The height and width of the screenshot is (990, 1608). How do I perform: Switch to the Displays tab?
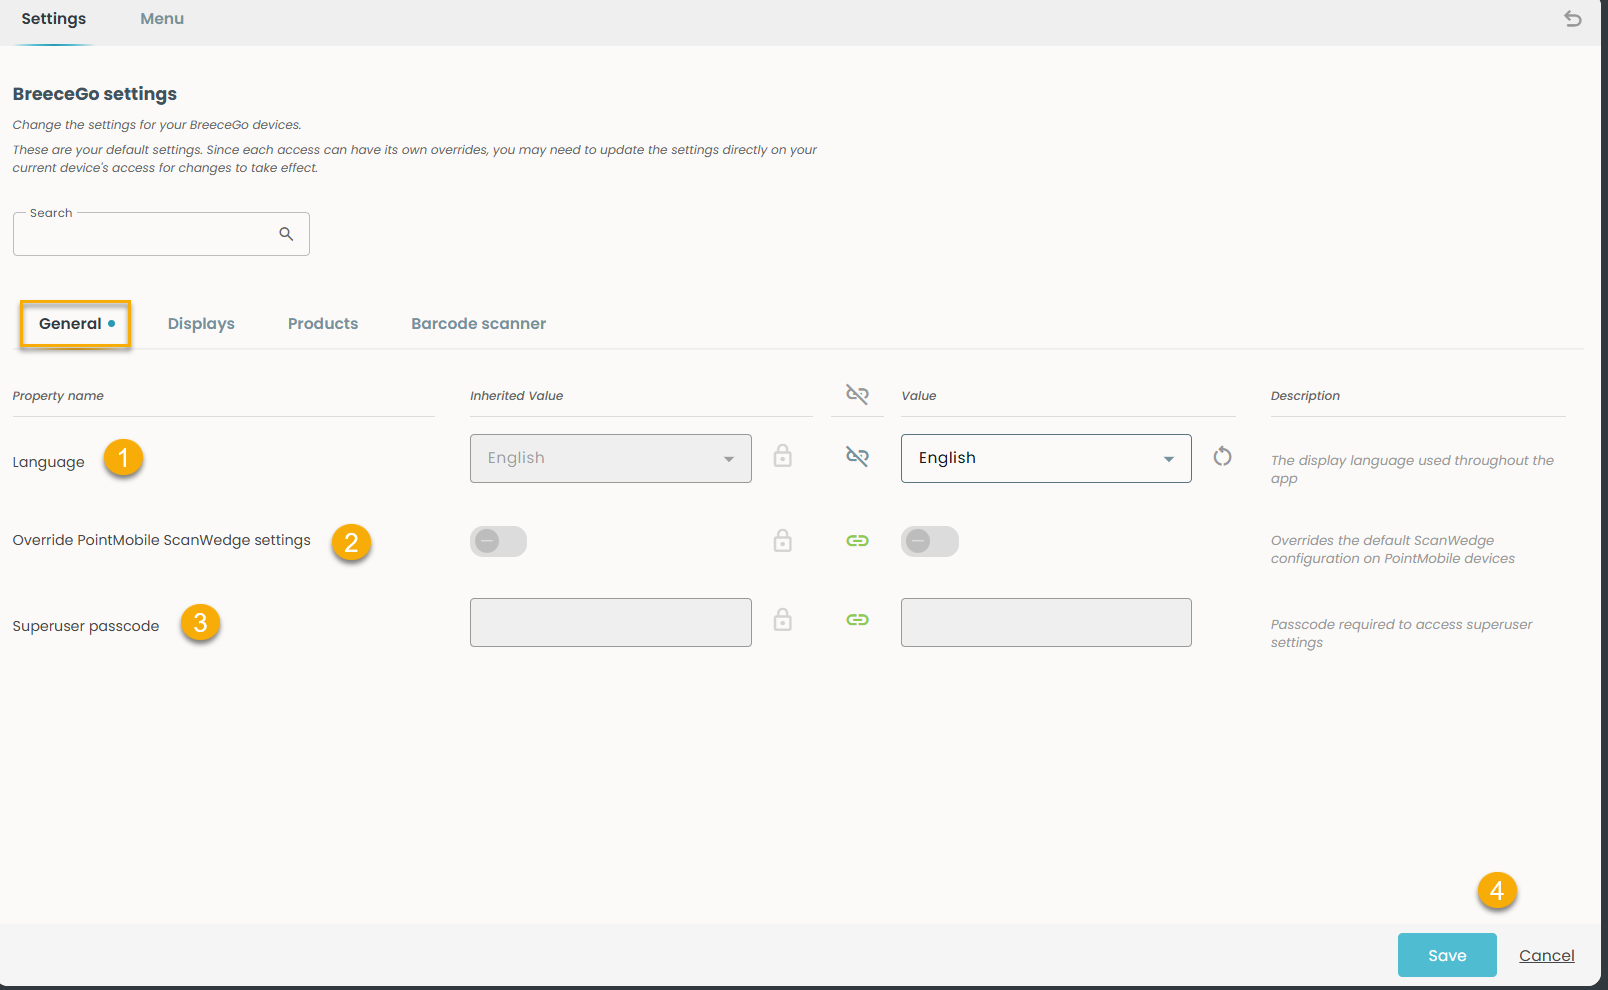coord(201,324)
